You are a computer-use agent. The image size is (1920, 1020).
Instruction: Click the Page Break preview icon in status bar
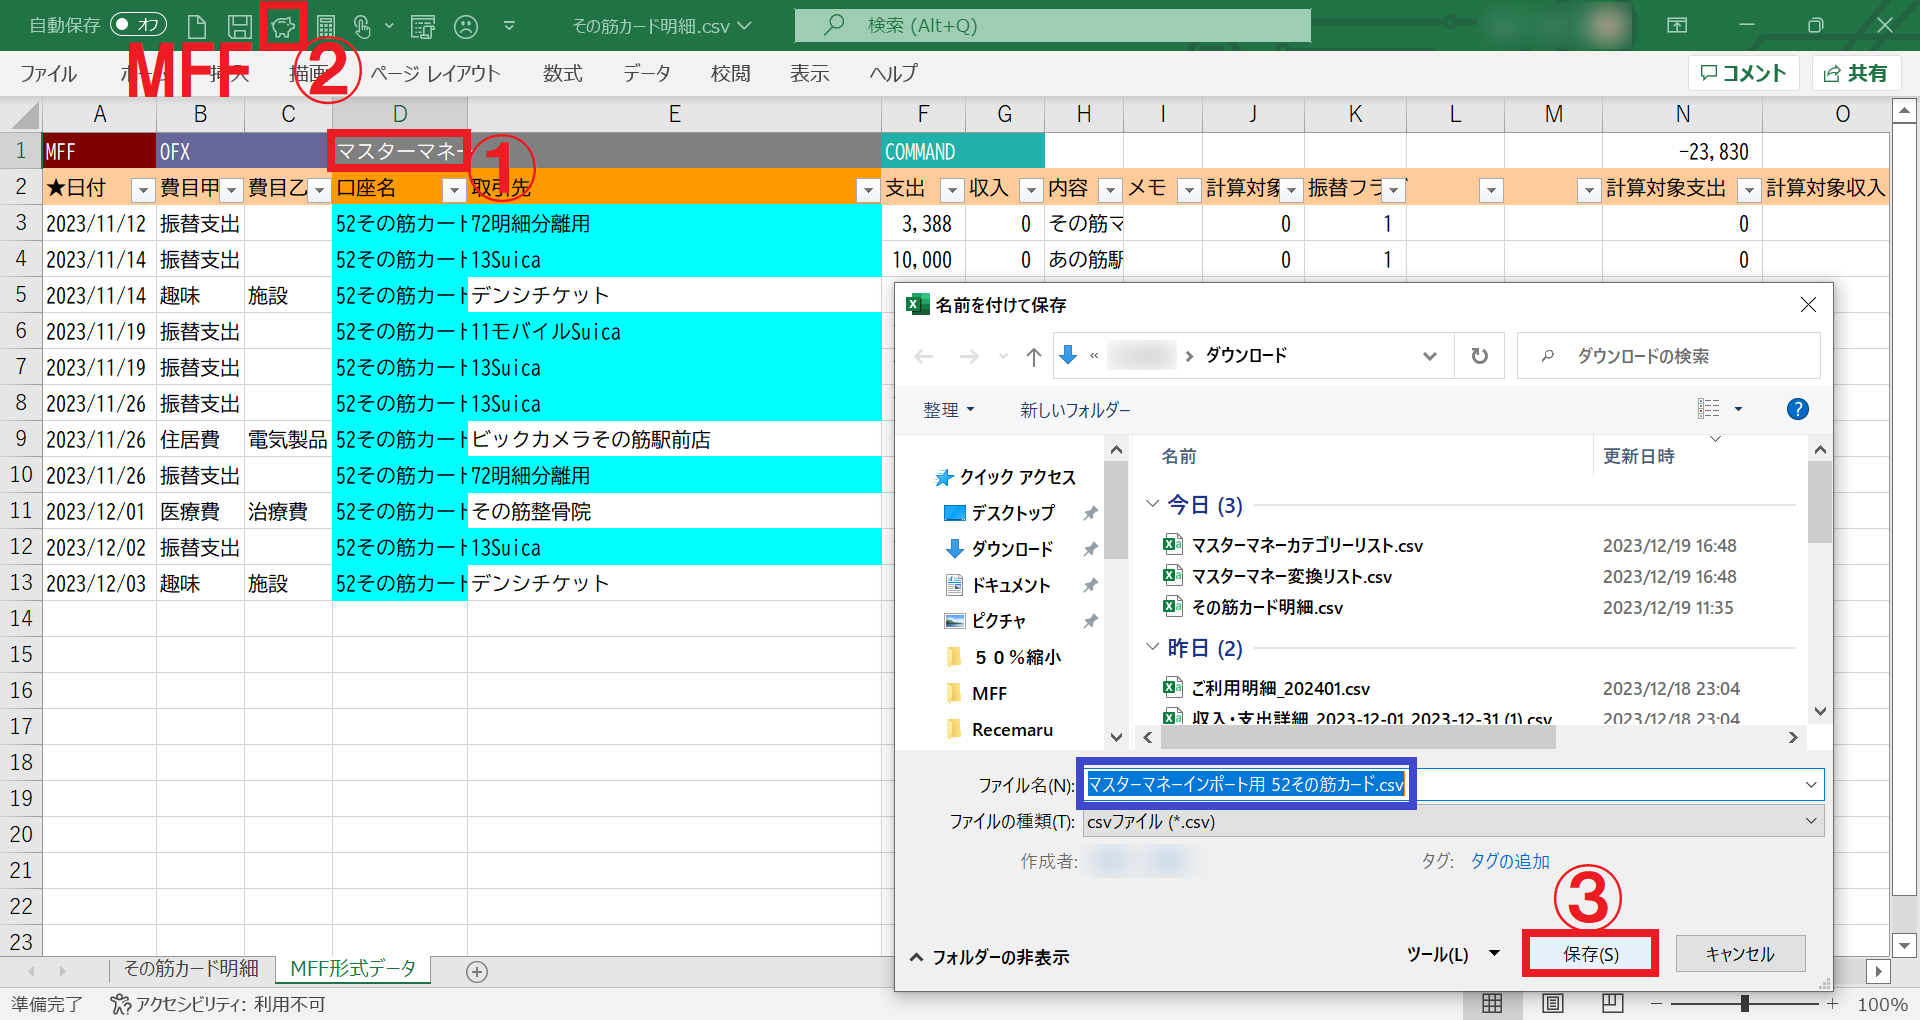(x=1612, y=1004)
